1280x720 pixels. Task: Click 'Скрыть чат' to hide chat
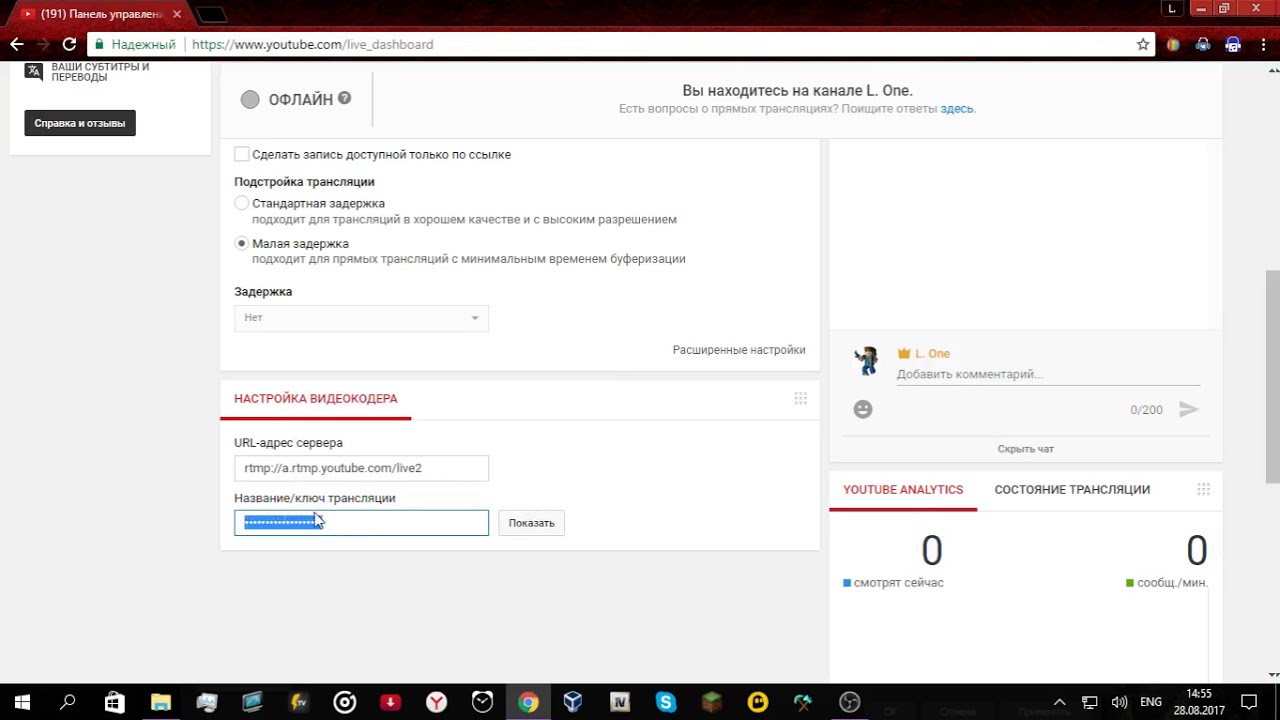click(x=1025, y=449)
